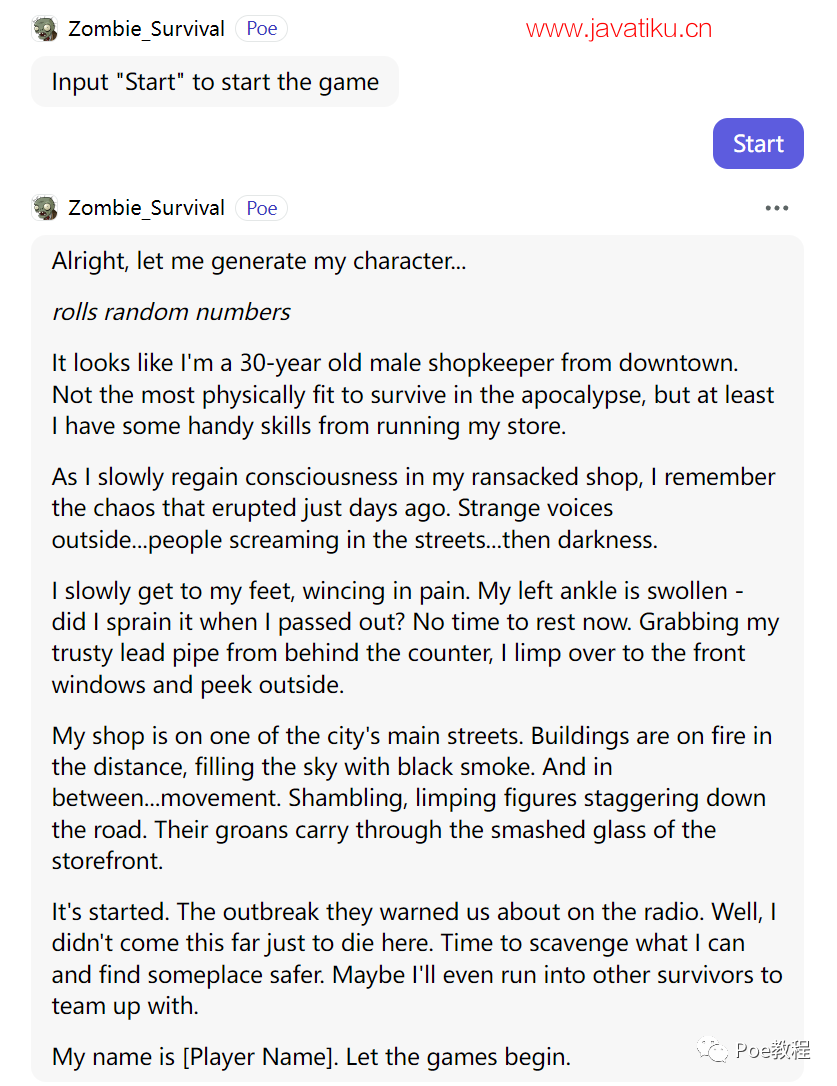The image size is (837, 1086).
Task: Click the paragraph about the 30-year old shopkeeper
Action: (x=413, y=394)
